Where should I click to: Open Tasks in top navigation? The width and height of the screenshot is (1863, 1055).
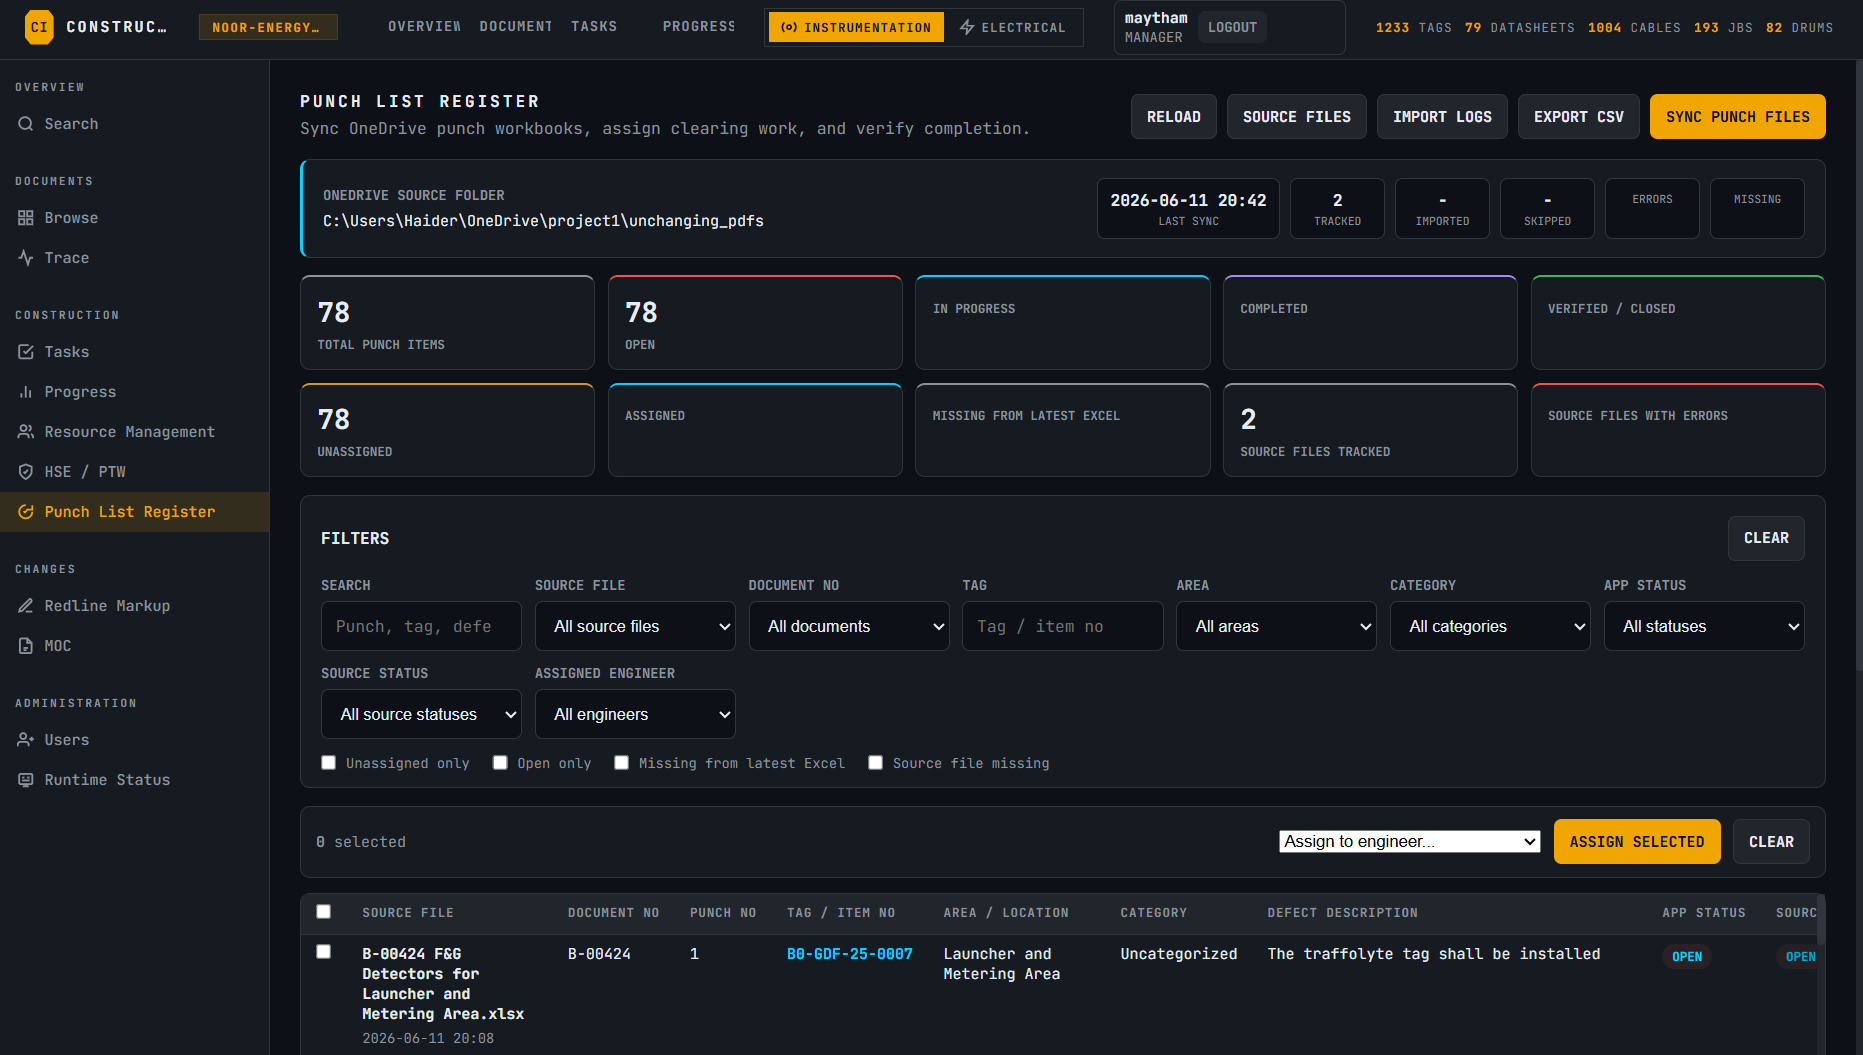(x=594, y=27)
